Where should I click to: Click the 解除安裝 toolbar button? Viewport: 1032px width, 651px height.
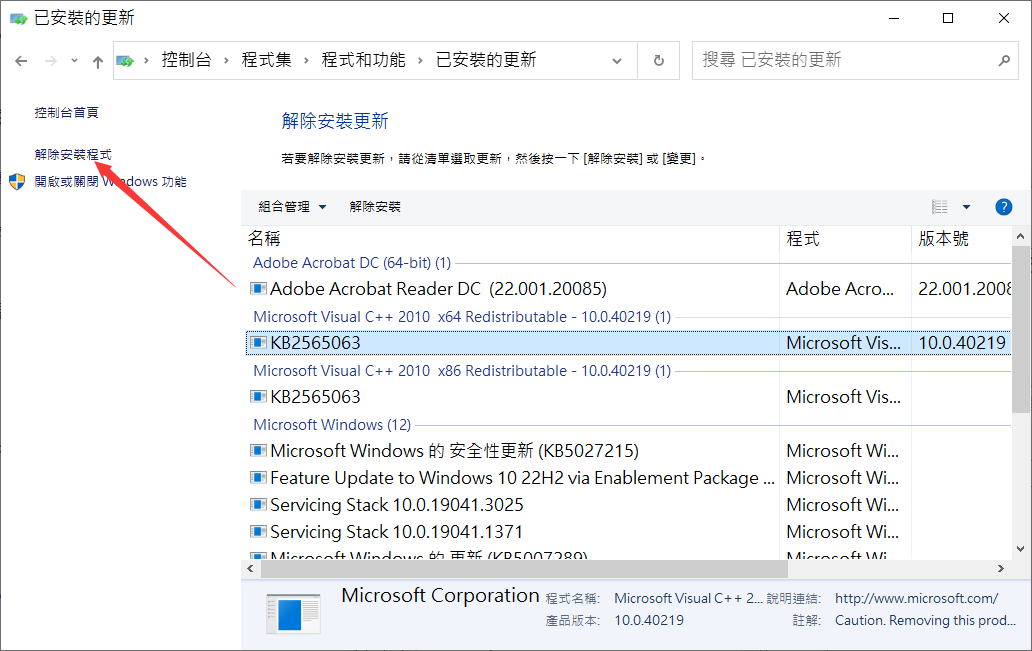pos(375,207)
